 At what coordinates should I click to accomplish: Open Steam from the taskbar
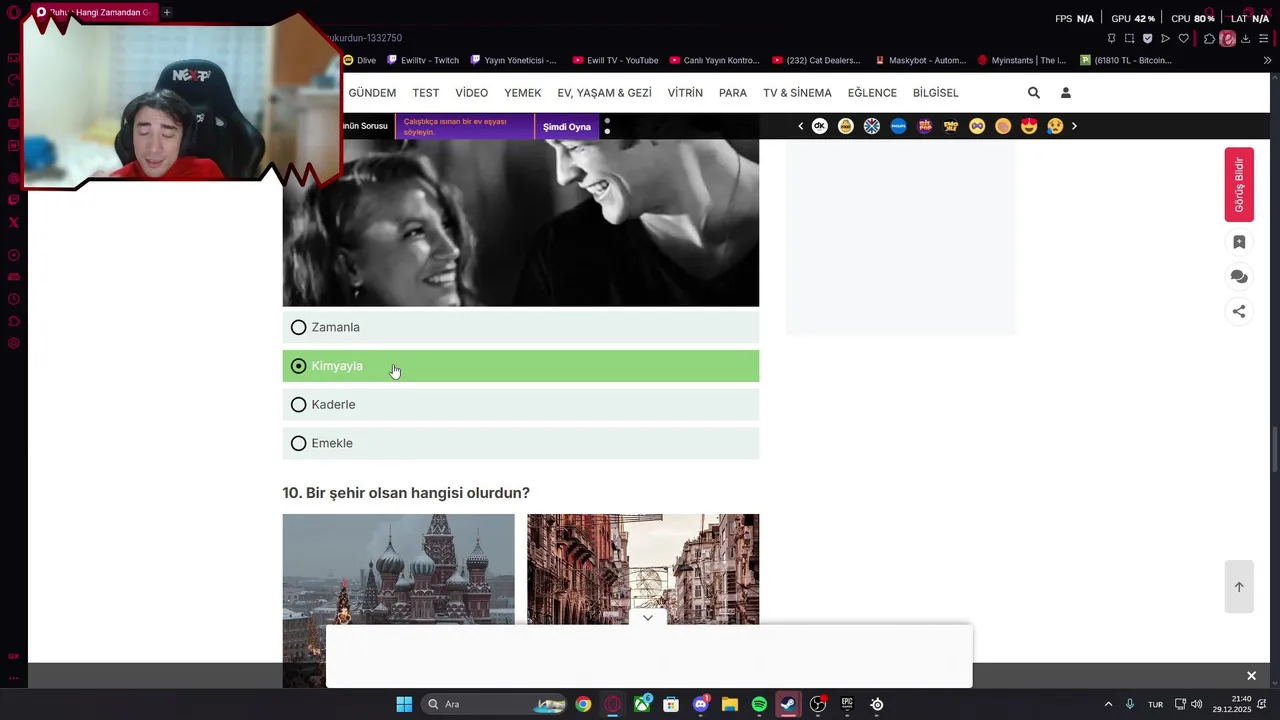(x=789, y=704)
